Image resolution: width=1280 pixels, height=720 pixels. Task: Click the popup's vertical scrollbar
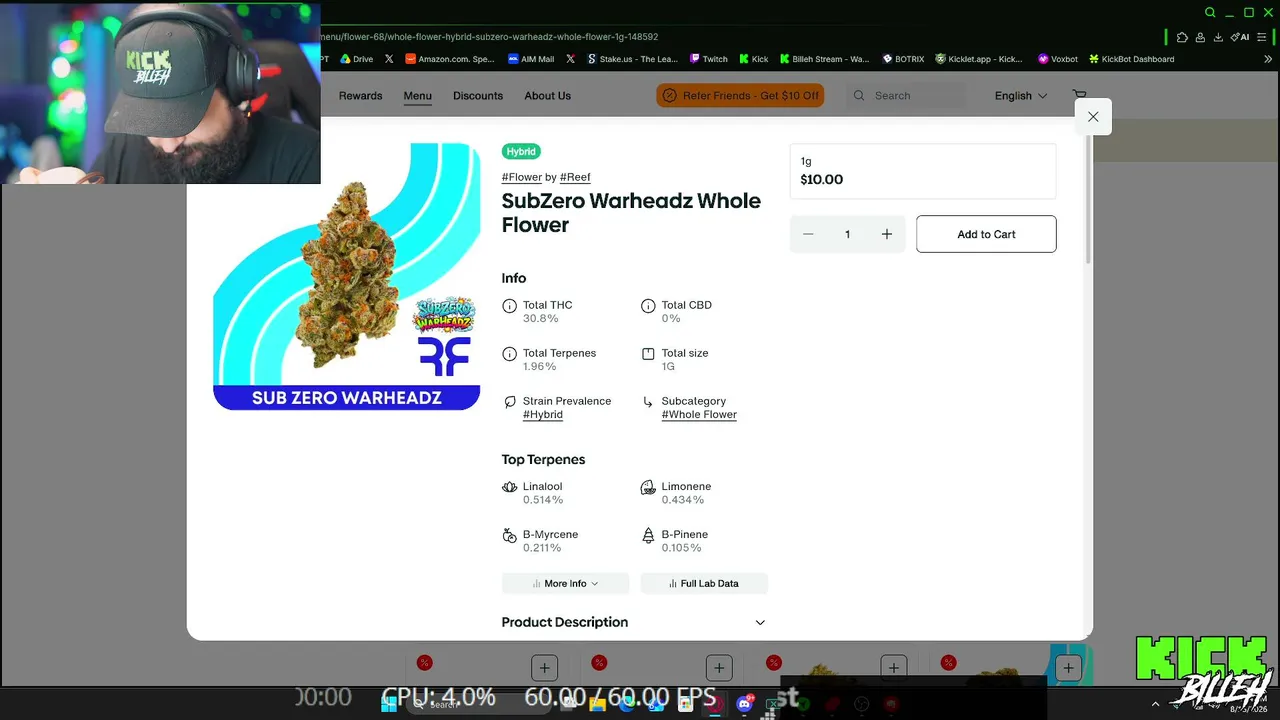(1088, 200)
